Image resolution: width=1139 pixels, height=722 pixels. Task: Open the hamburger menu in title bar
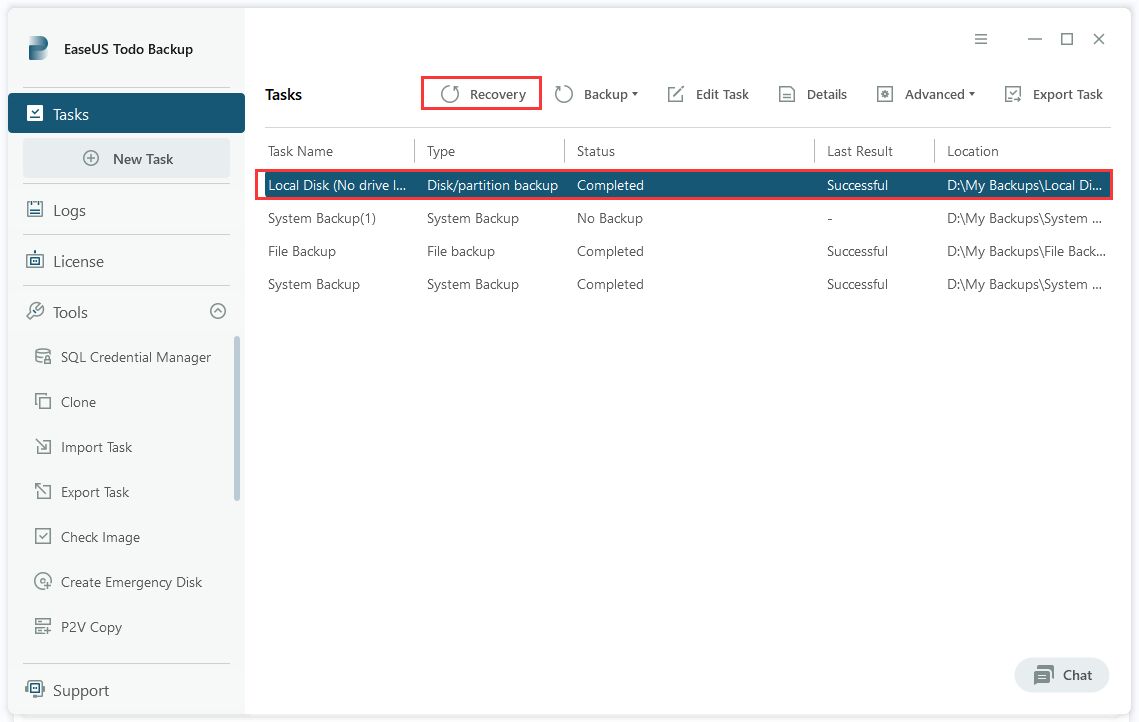[x=981, y=39]
